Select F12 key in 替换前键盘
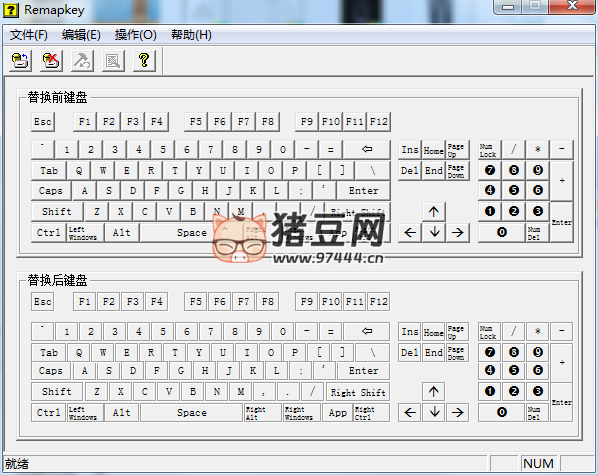 [x=379, y=122]
